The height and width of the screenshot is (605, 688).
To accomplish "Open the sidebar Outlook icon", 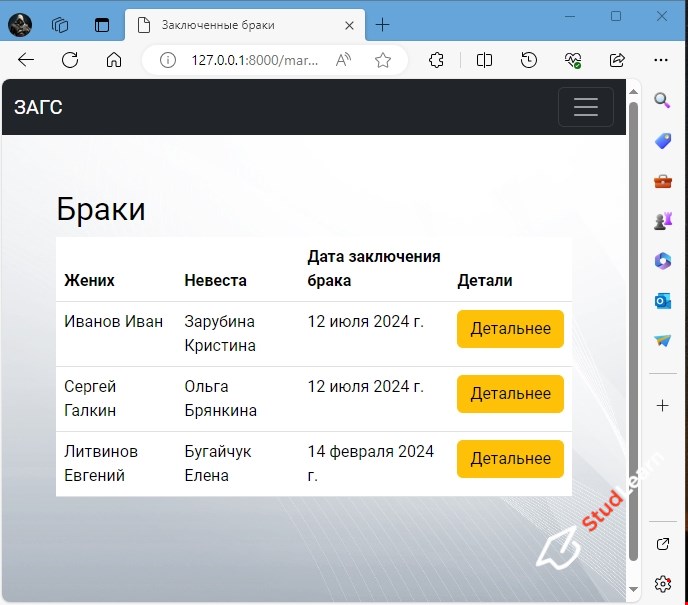I will click(663, 301).
